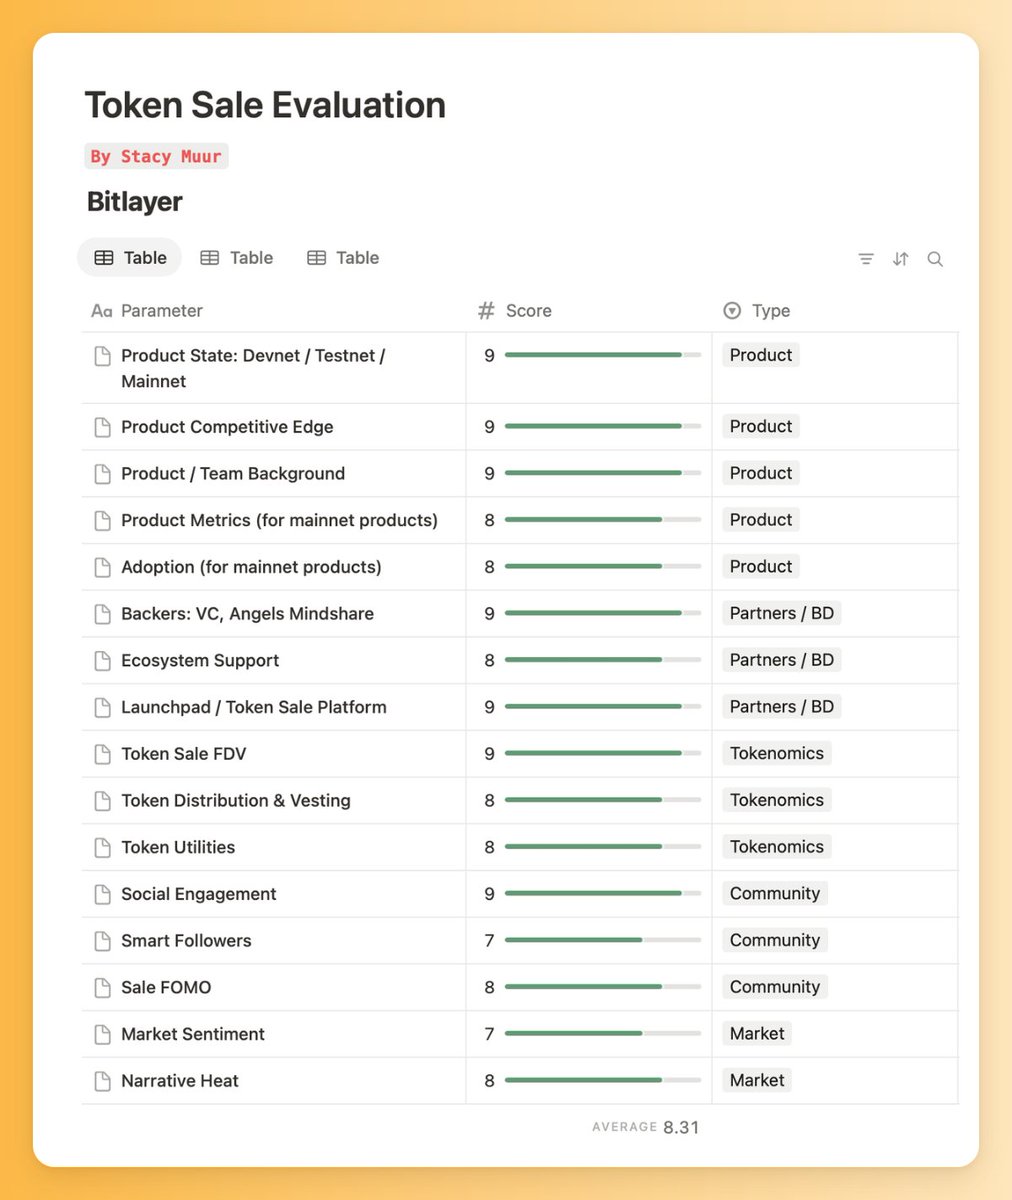
Task: Open page icon for Smart Followers
Action: pyautogui.click(x=102, y=941)
